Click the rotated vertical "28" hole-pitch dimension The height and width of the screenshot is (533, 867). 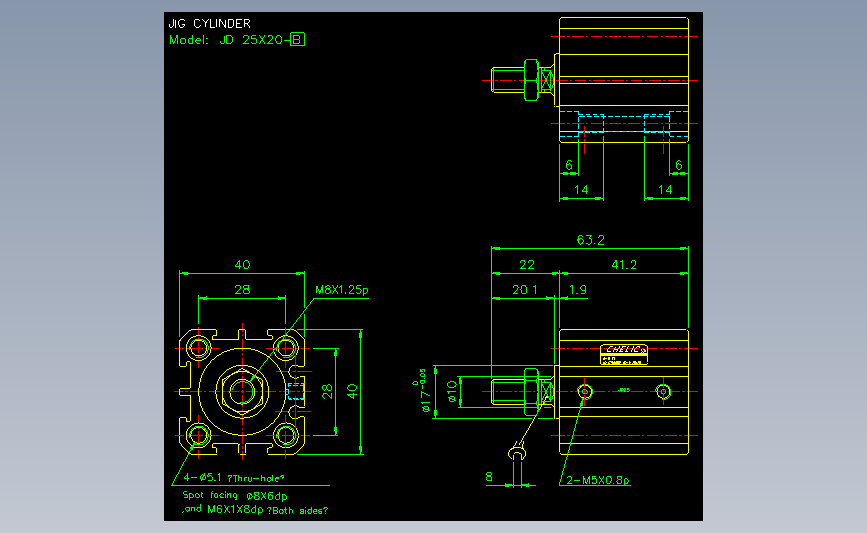(327, 391)
